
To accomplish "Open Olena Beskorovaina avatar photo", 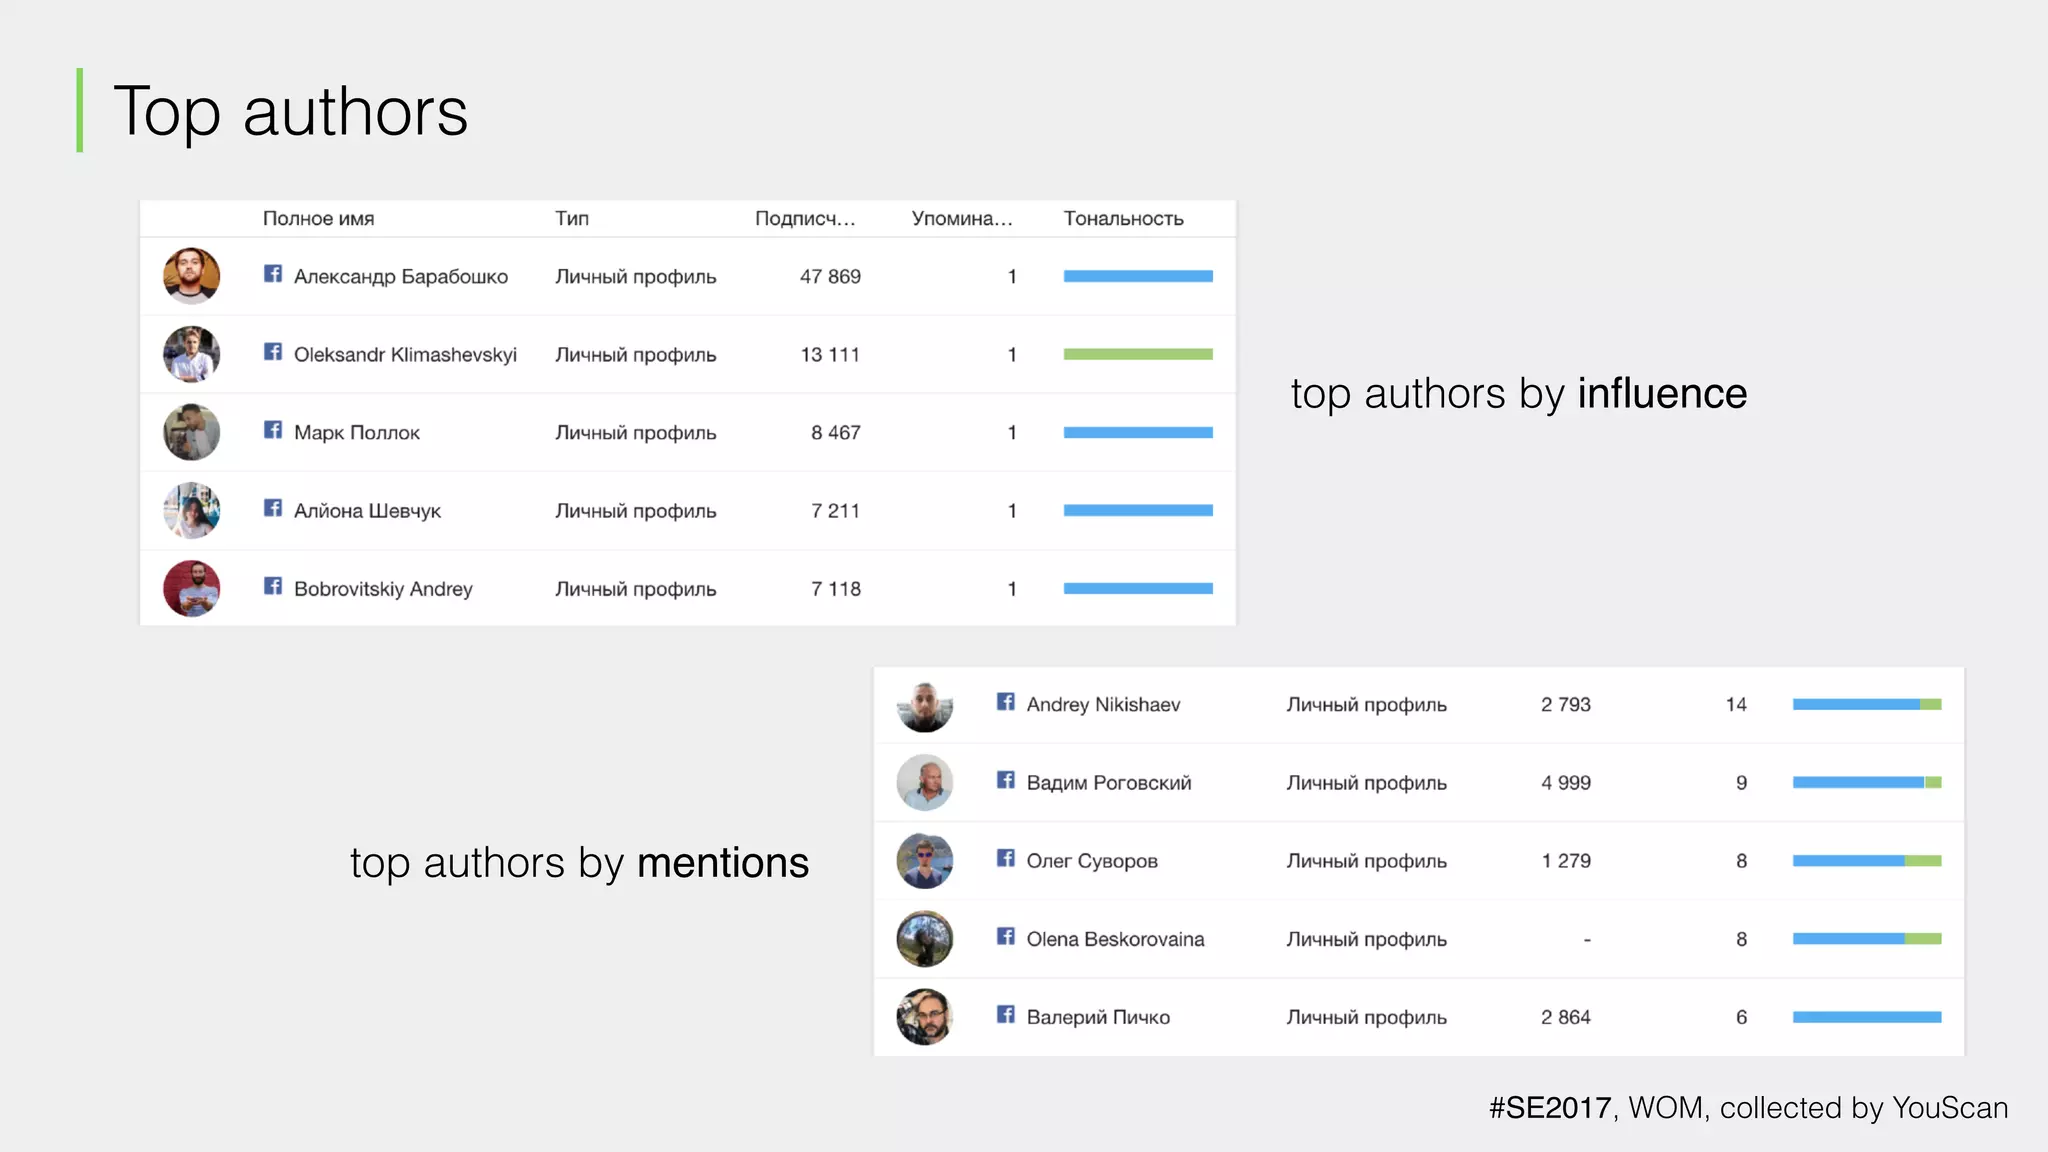I will point(925,939).
